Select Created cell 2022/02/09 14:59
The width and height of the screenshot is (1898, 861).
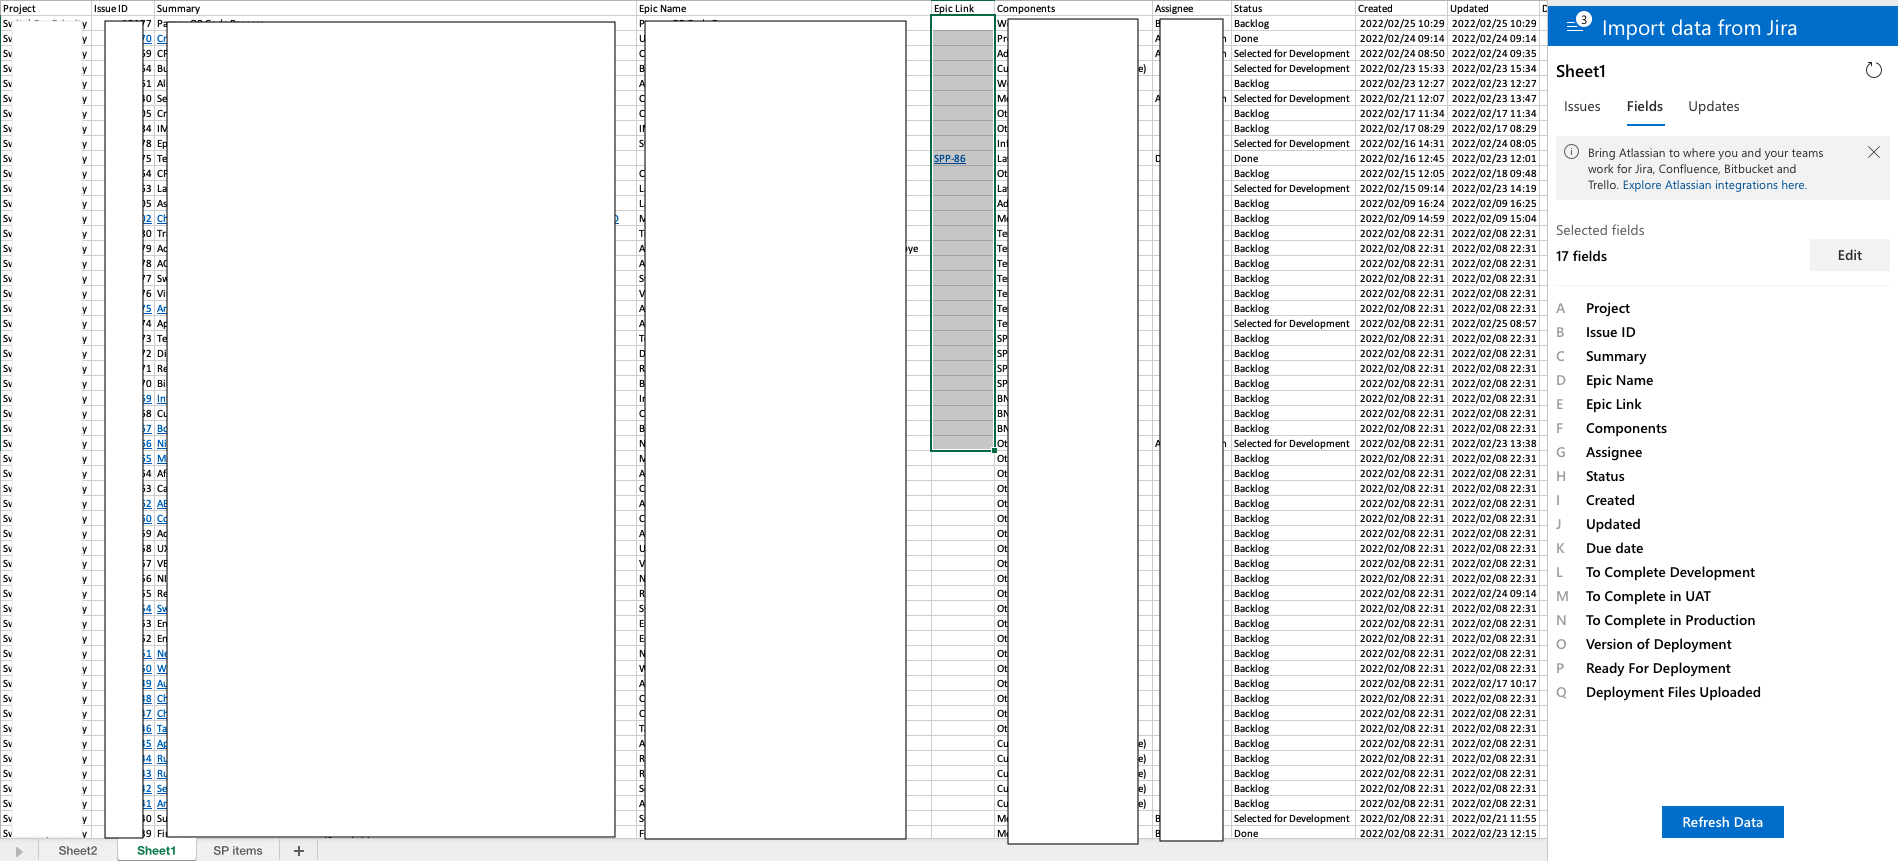tap(1402, 218)
